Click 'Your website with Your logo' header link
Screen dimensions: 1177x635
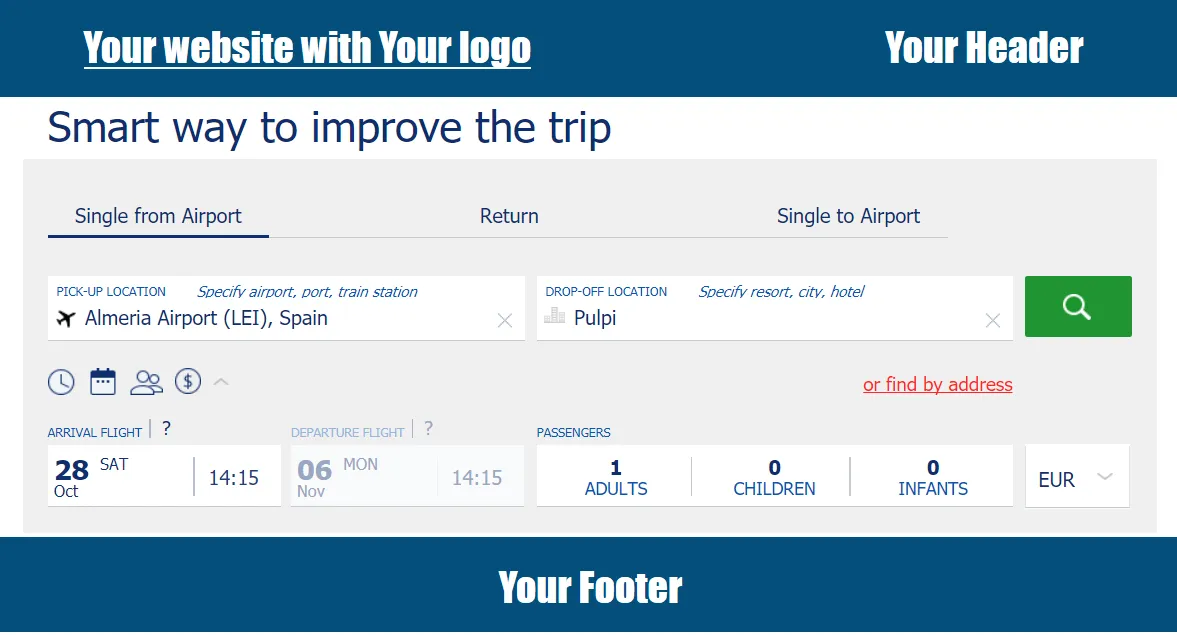tap(307, 47)
